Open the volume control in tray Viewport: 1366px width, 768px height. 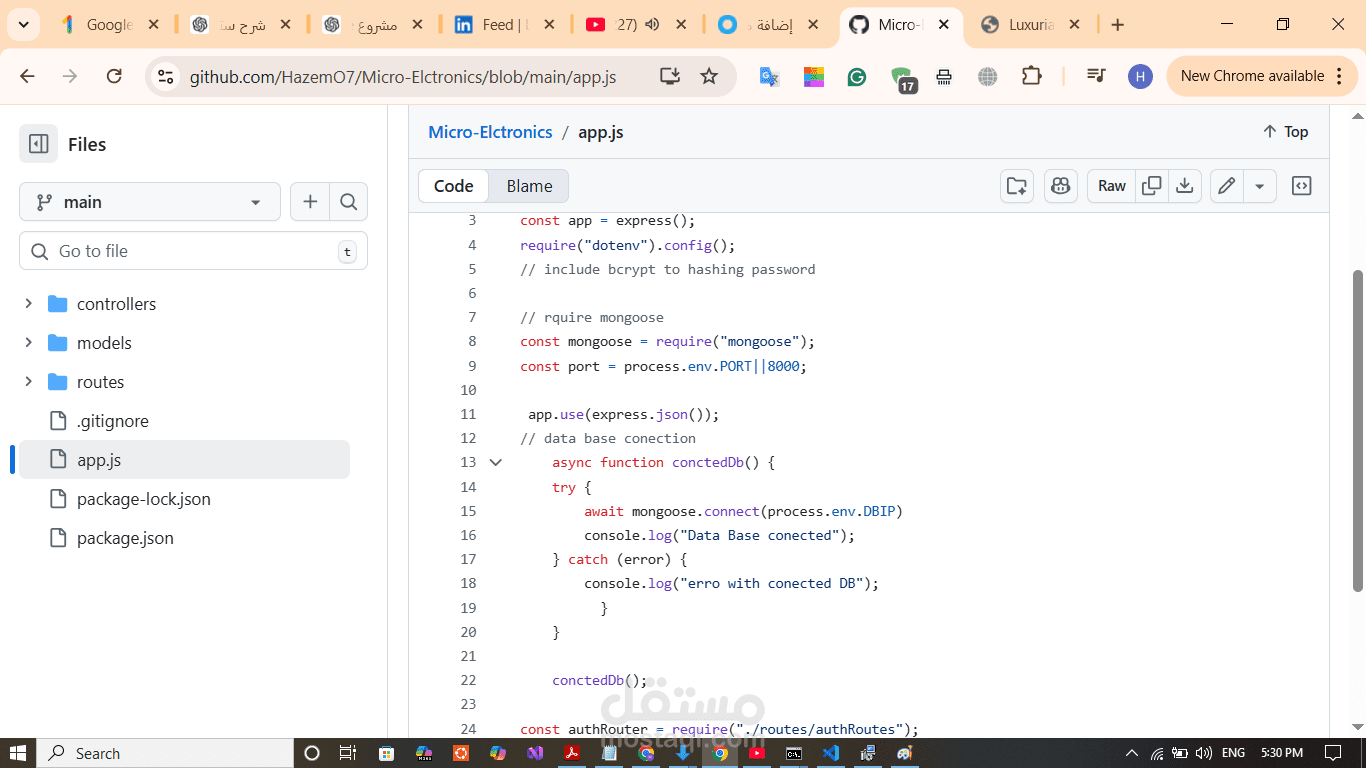(x=1204, y=753)
